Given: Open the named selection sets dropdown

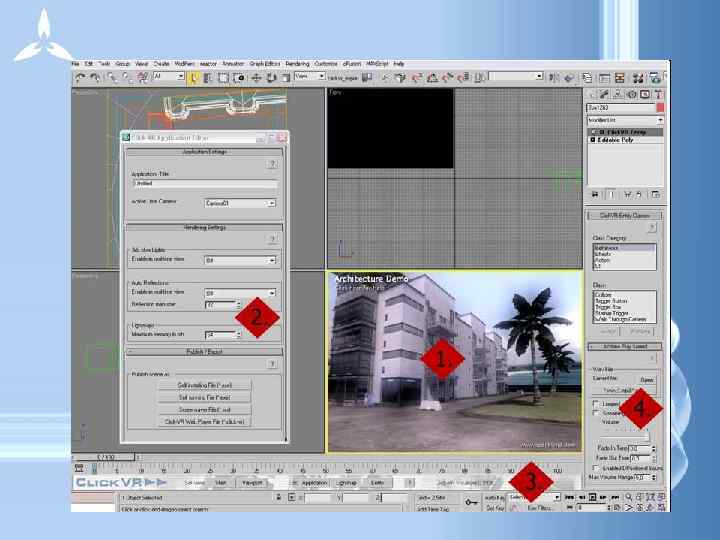Looking at the screenshot, I should click(516, 76).
